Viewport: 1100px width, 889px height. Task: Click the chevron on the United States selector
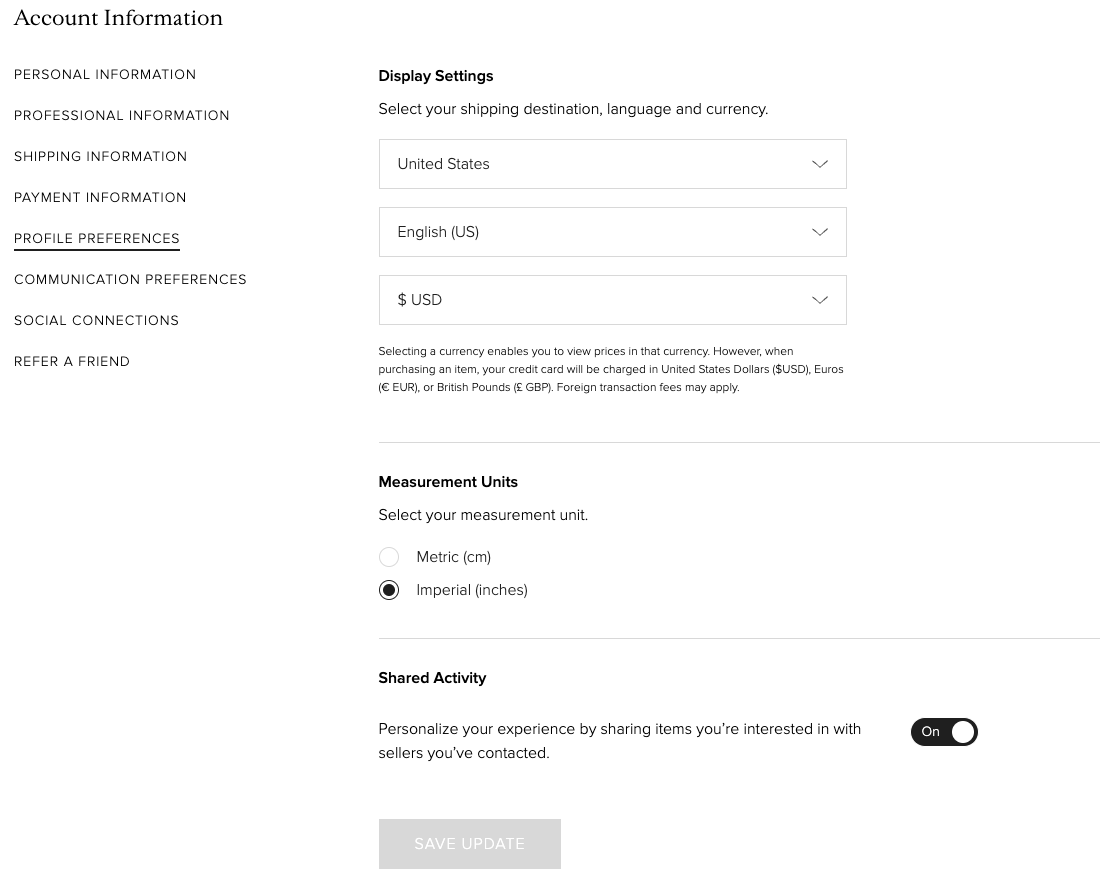[x=819, y=163]
